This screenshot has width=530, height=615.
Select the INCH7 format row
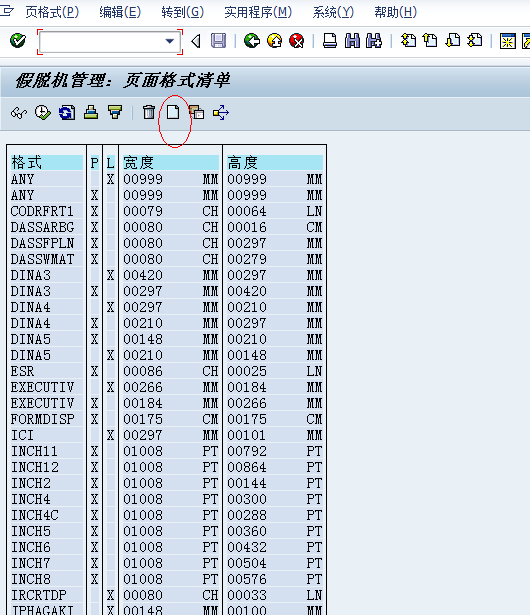pyautogui.click(x=166, y=563)
